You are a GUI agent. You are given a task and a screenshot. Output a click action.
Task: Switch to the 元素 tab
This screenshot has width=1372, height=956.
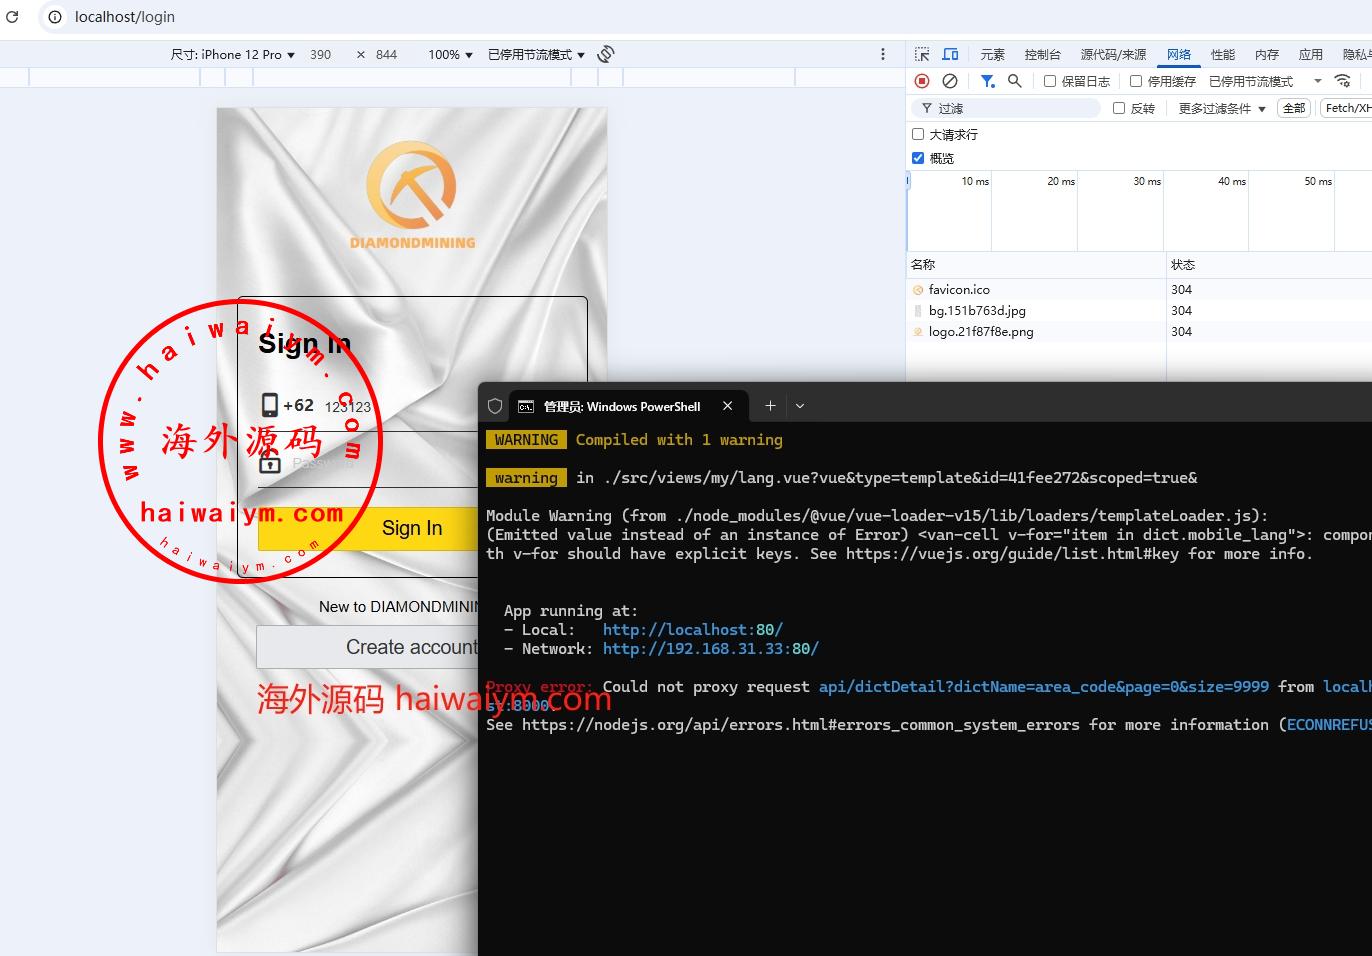pyautogui.click(x=992, y=54)
